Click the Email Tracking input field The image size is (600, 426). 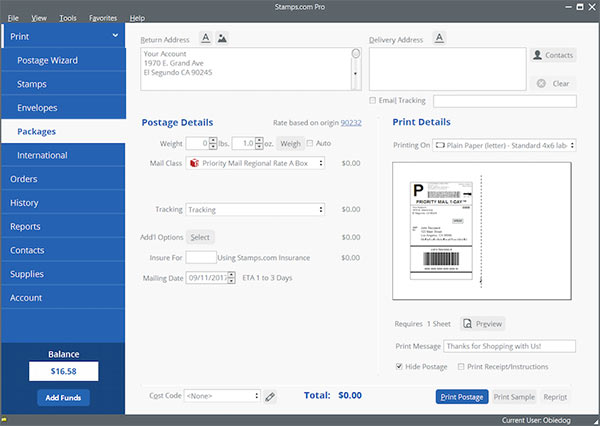pos(505,101)
